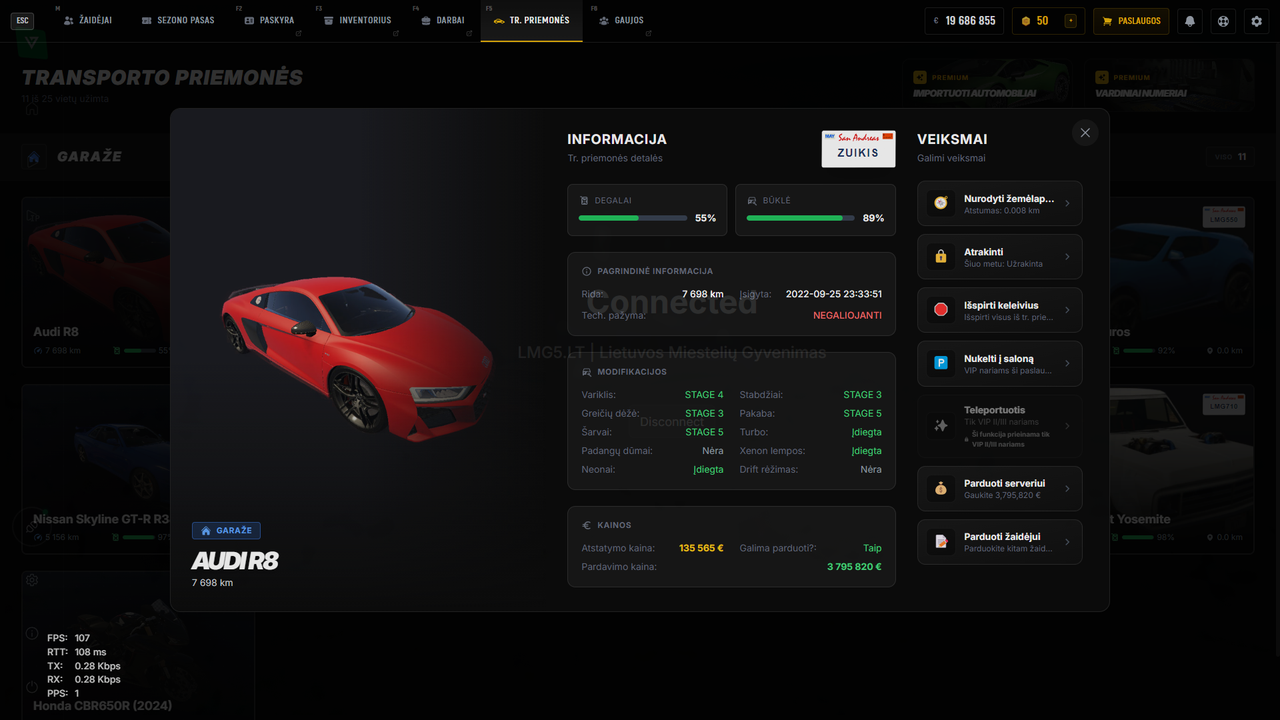Click the external link icon under Inventorius
Viewport: 1280px width, 720px height.
[396, 34]
